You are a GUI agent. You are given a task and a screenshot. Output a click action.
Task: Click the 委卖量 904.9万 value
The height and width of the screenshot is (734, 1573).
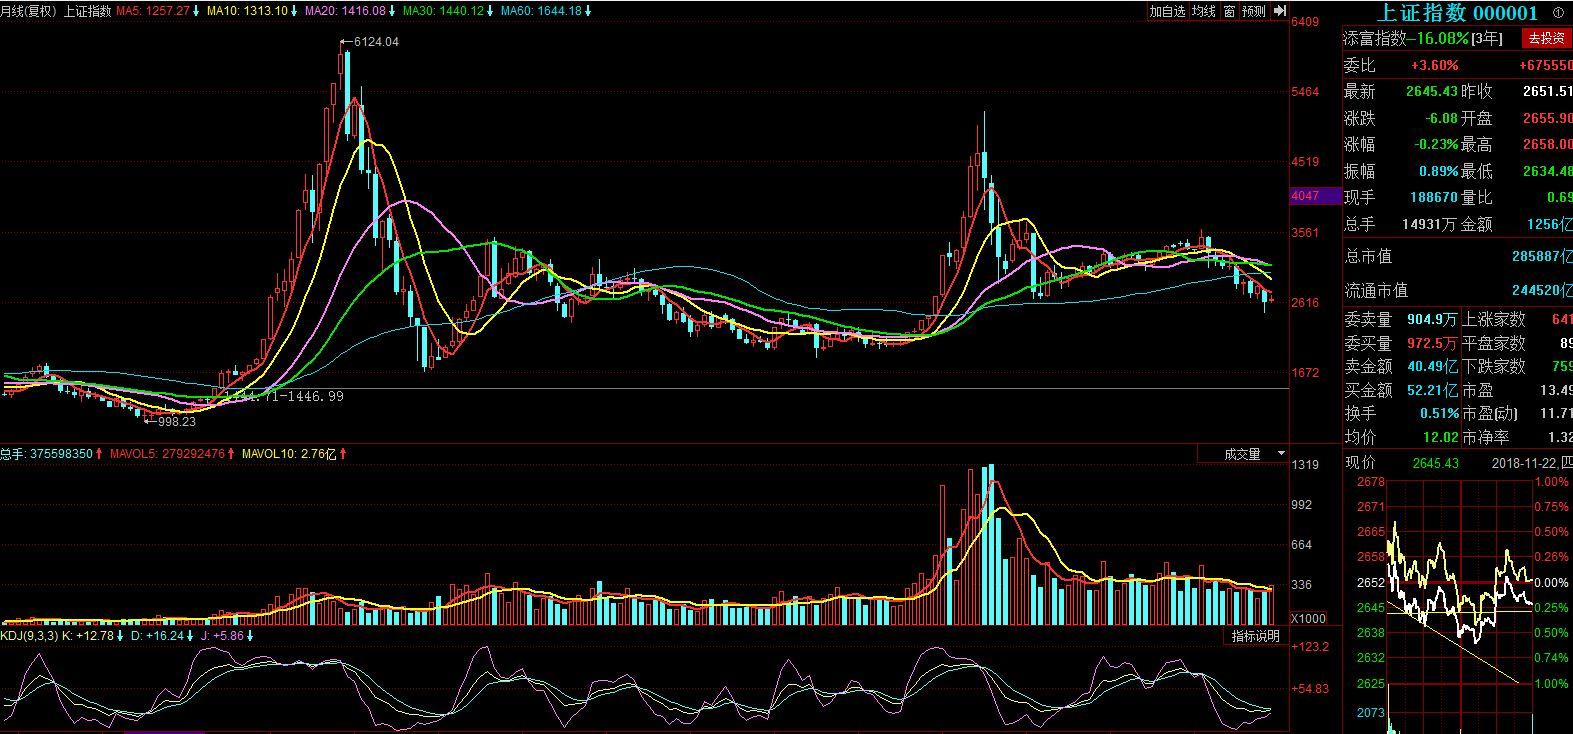(1430, 320)
